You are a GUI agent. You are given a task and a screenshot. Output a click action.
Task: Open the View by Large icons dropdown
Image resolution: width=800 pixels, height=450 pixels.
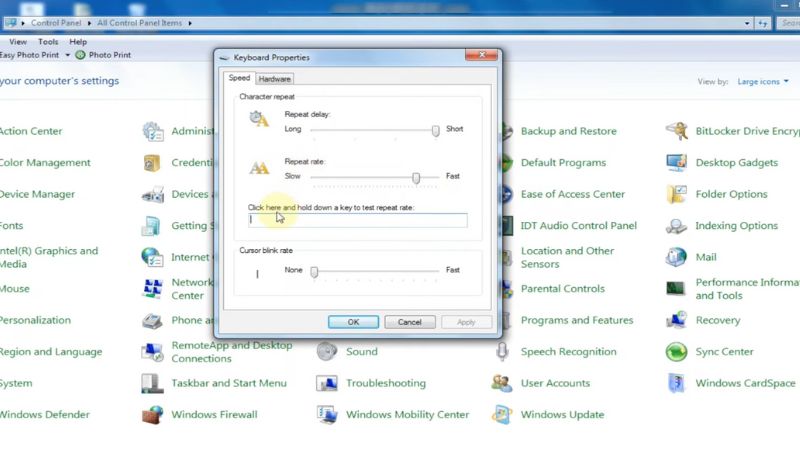point(762,82)
